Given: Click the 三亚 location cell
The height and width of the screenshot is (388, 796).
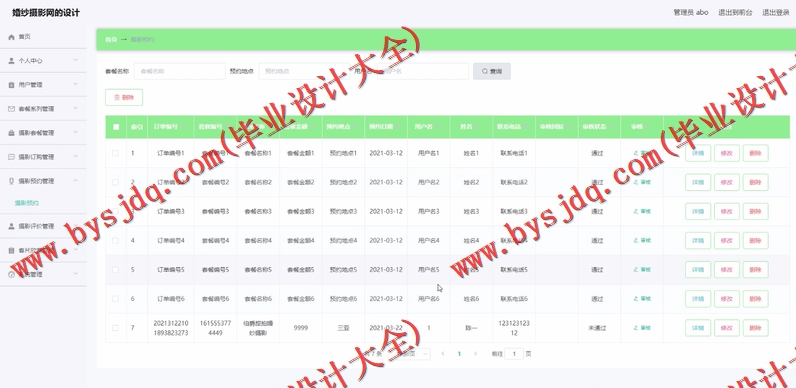Looking at the screenshot, I should (344, 328).
